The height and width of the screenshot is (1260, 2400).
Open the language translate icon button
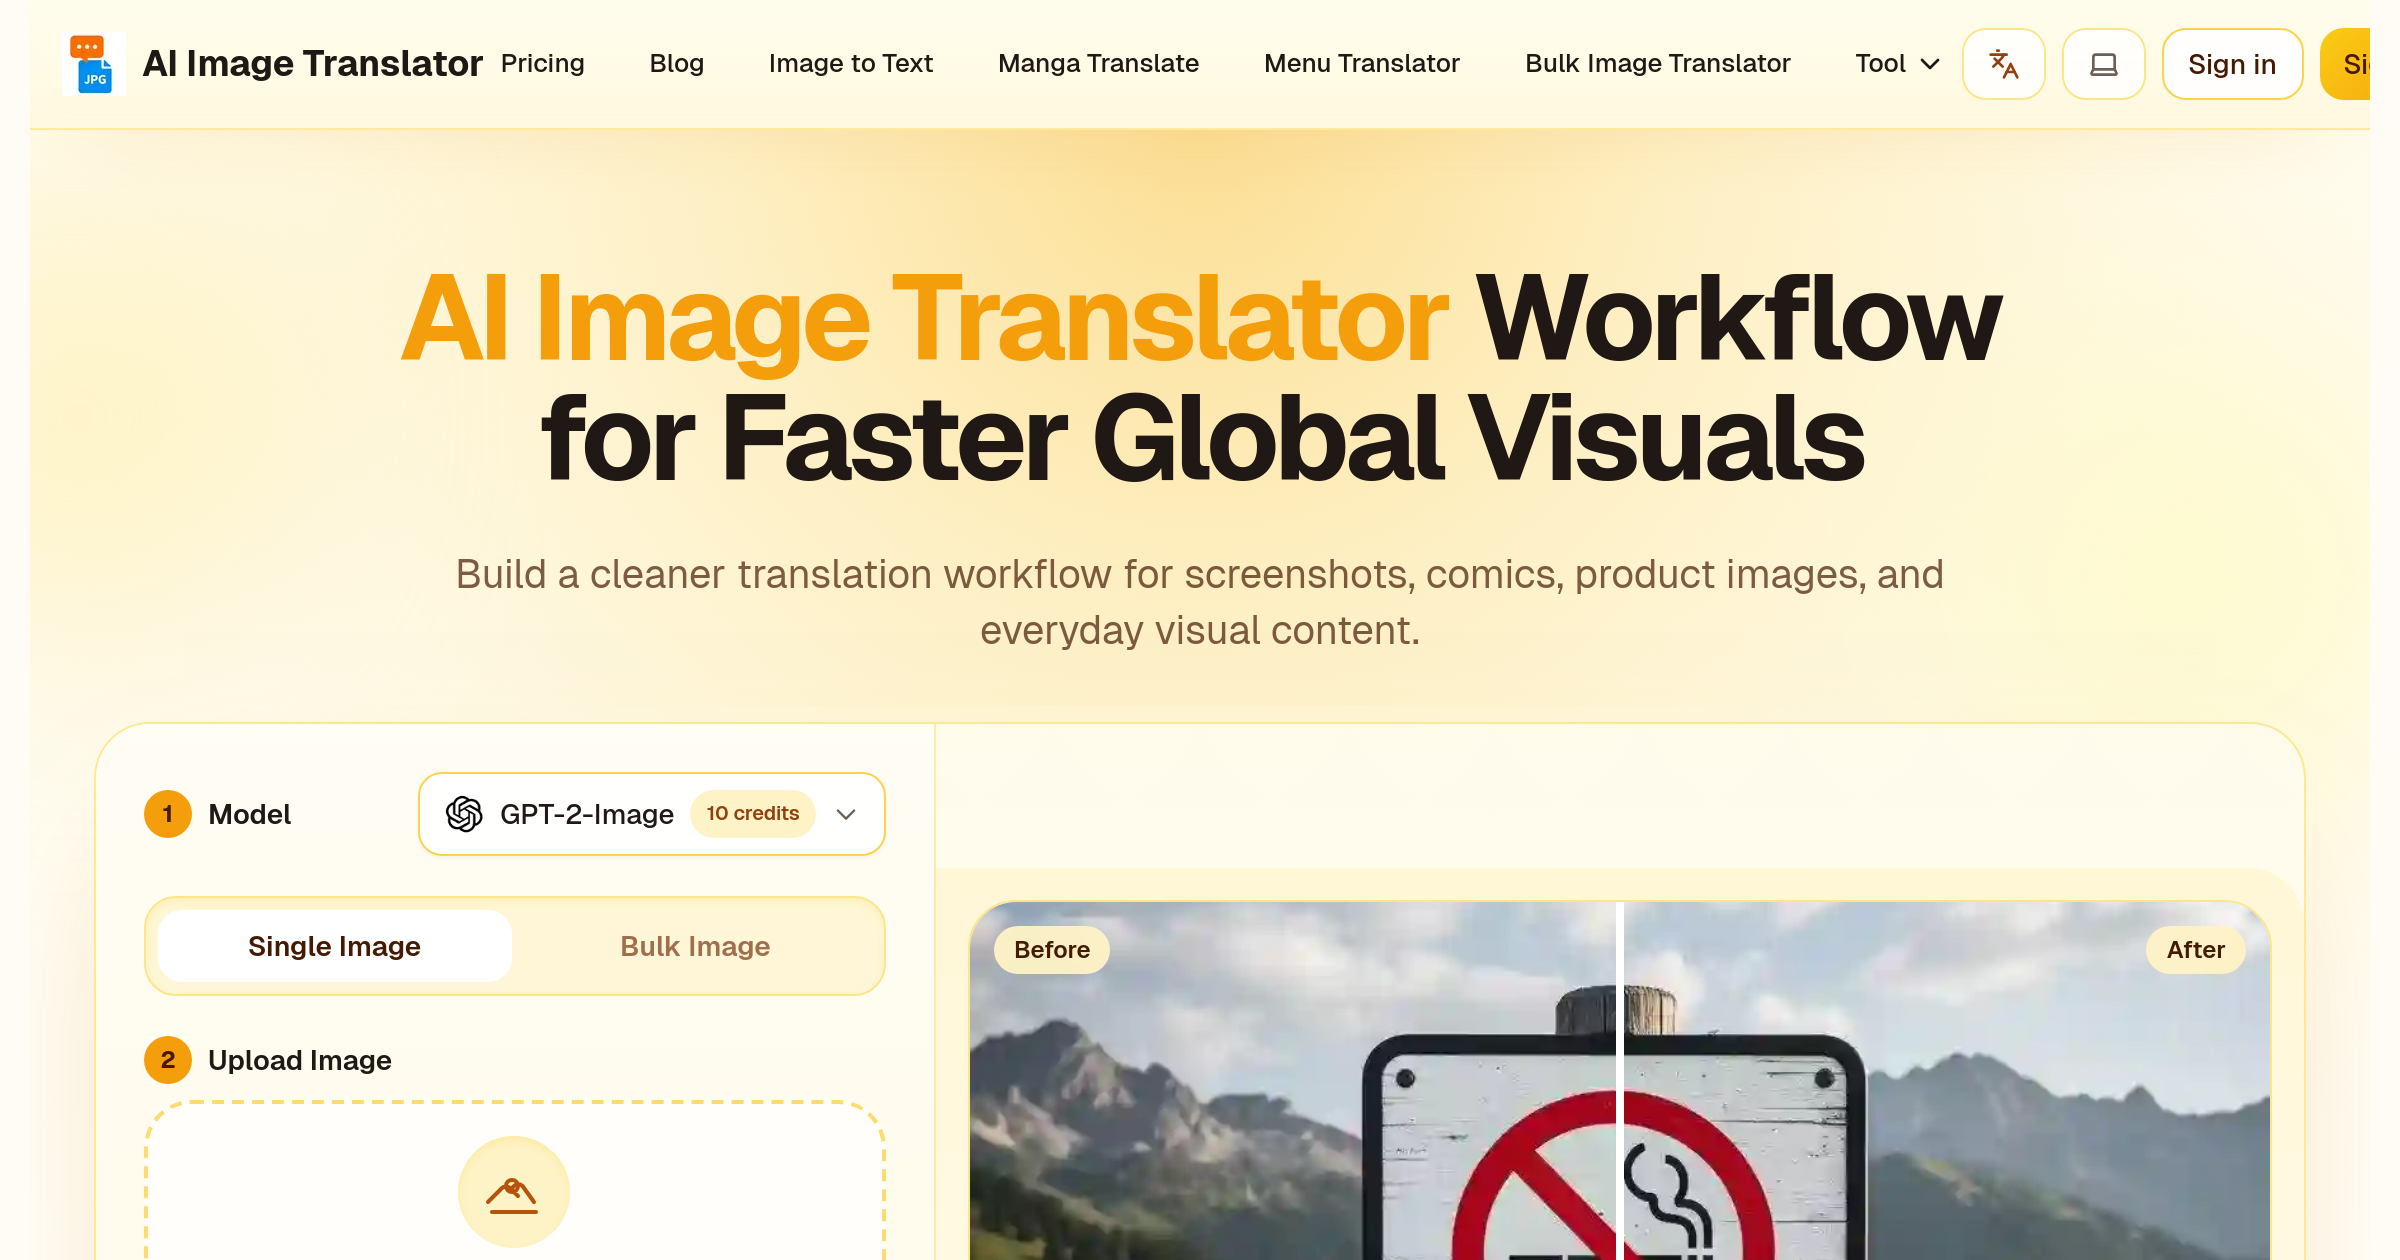click(x=2003, y=64)
